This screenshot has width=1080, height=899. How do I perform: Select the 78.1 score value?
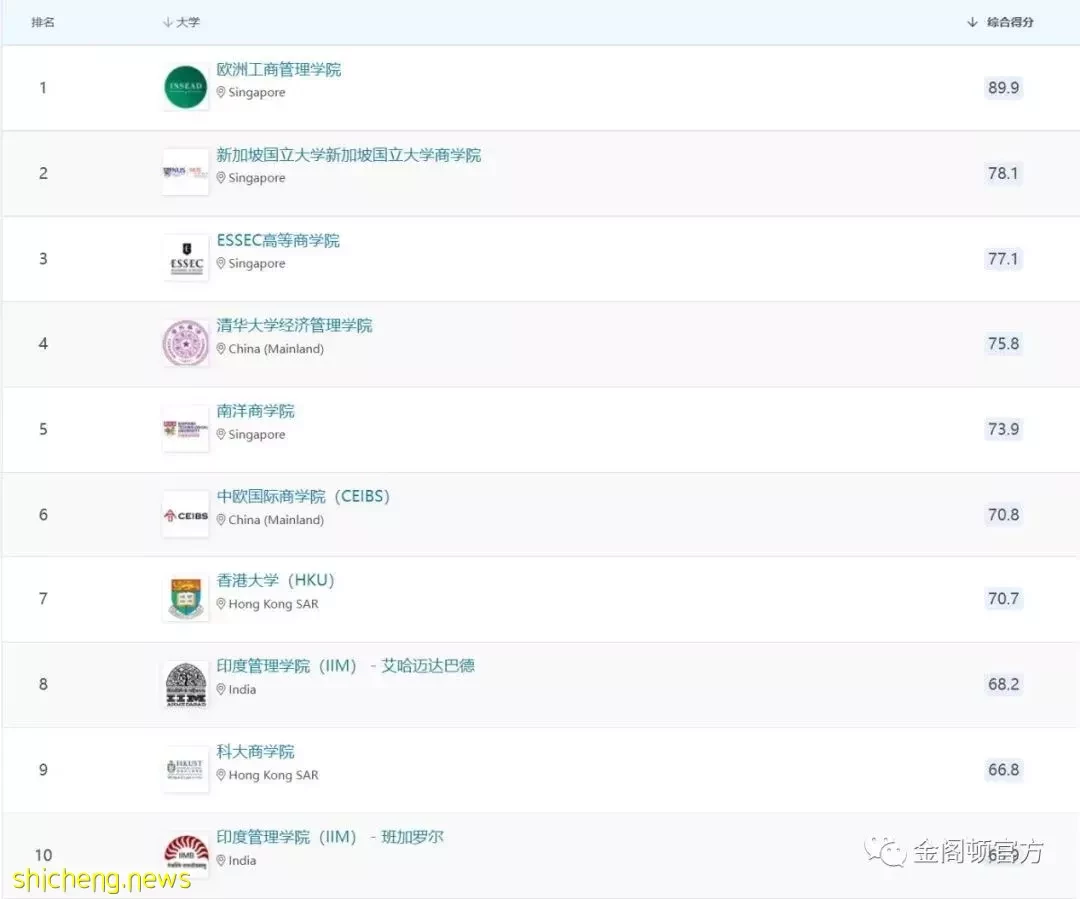[1004, 173]
